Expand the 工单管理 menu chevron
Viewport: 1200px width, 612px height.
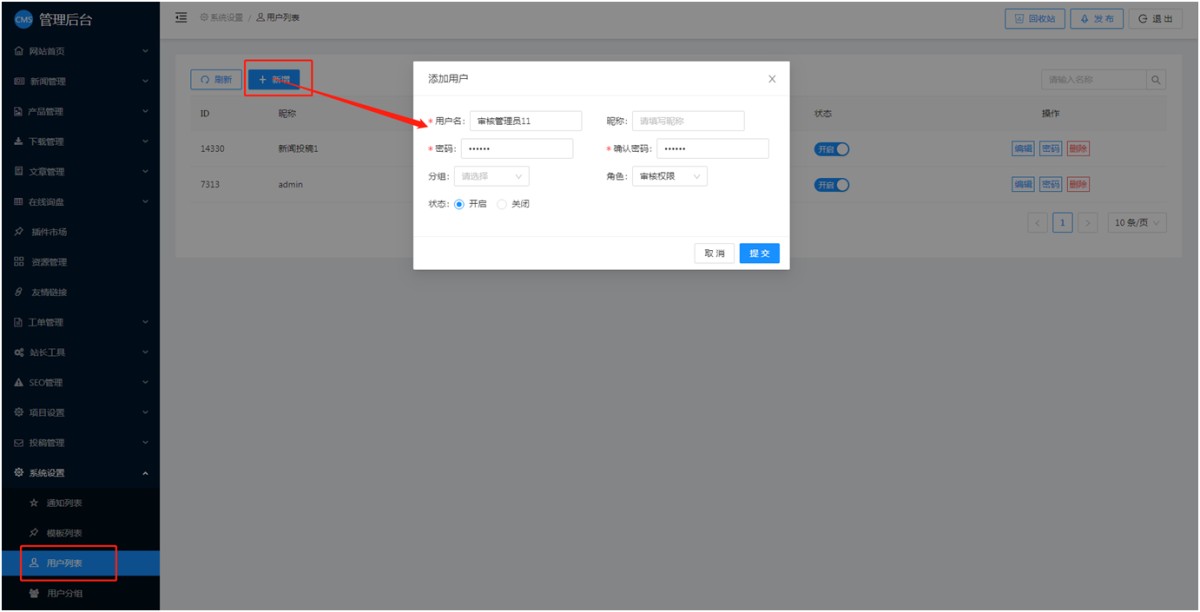click(x=145, y=322)
